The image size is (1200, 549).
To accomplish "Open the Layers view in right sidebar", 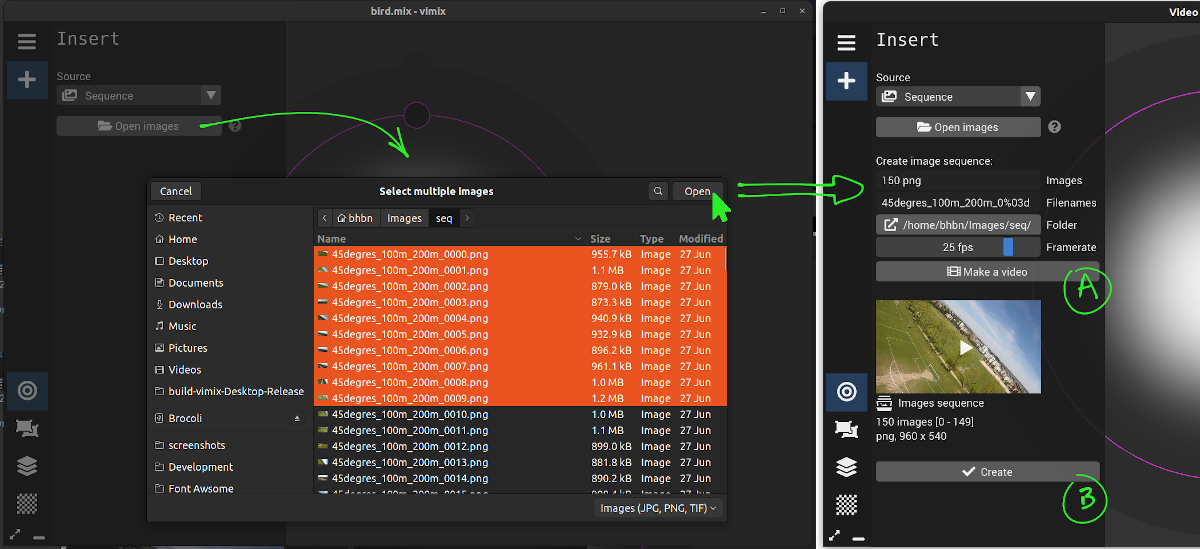I will coord(846,466).
